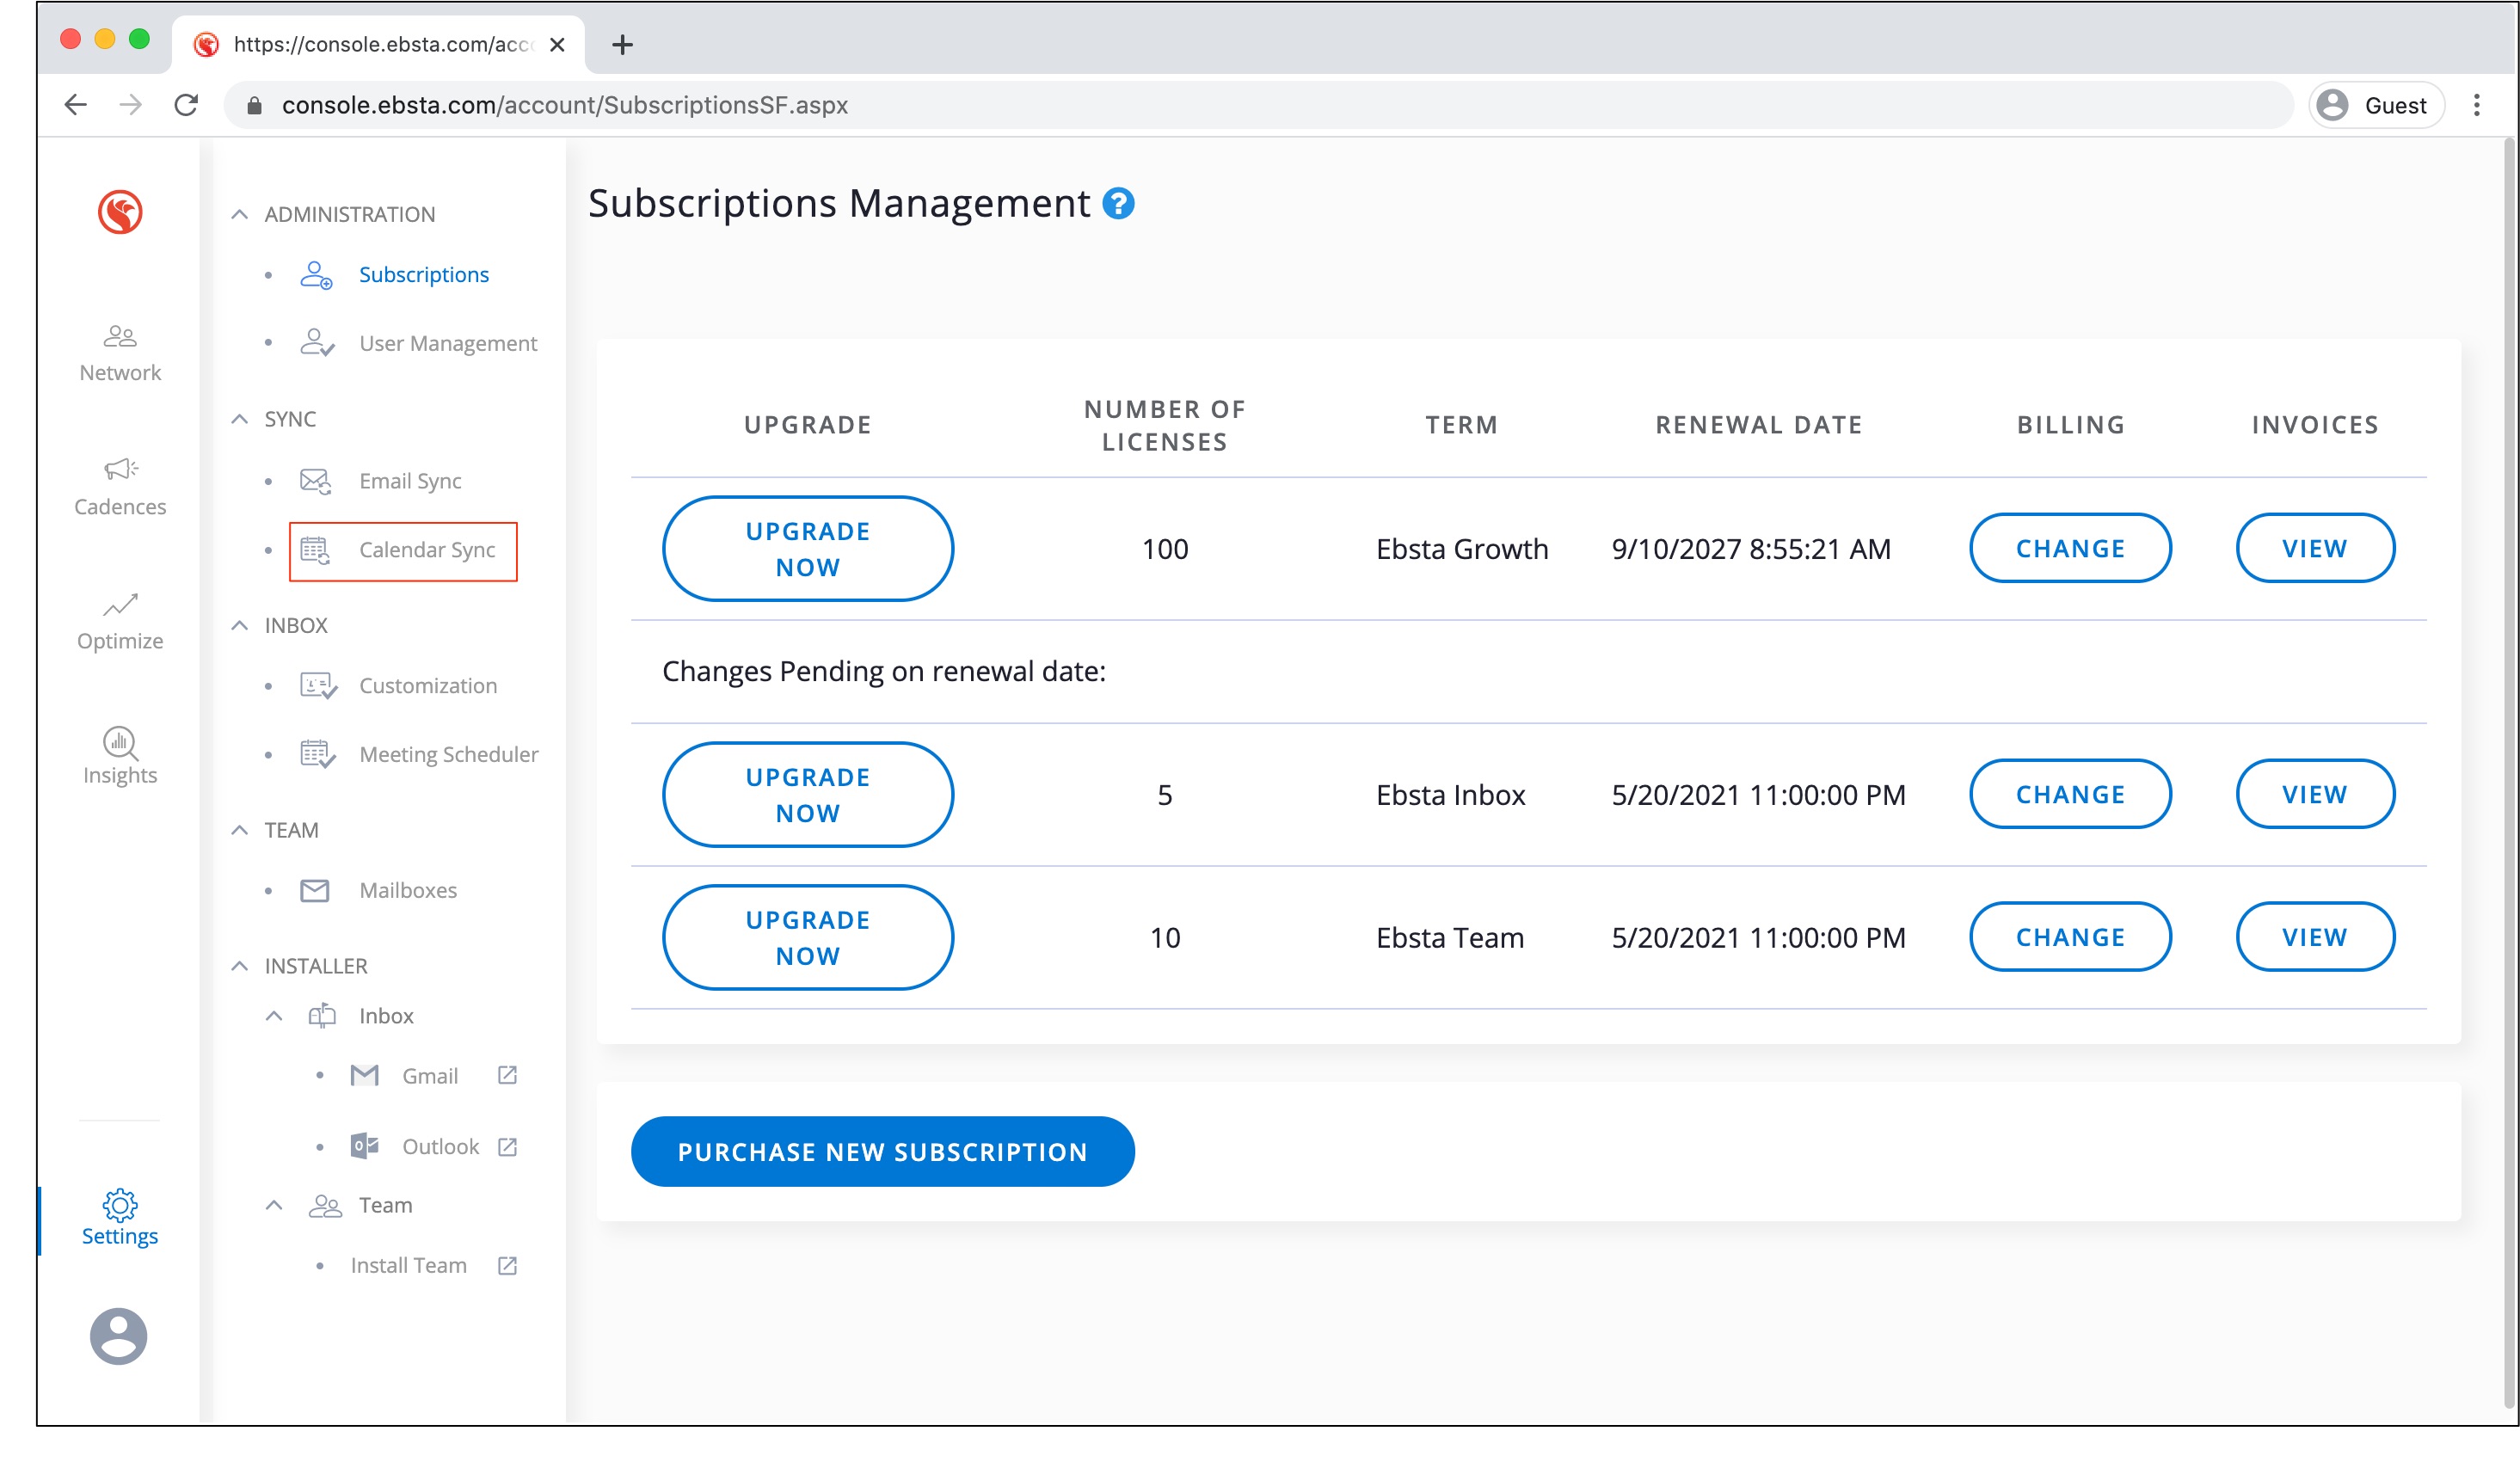Open the Network section icon
This screenshot has width=2520, height=1462.
120,337
